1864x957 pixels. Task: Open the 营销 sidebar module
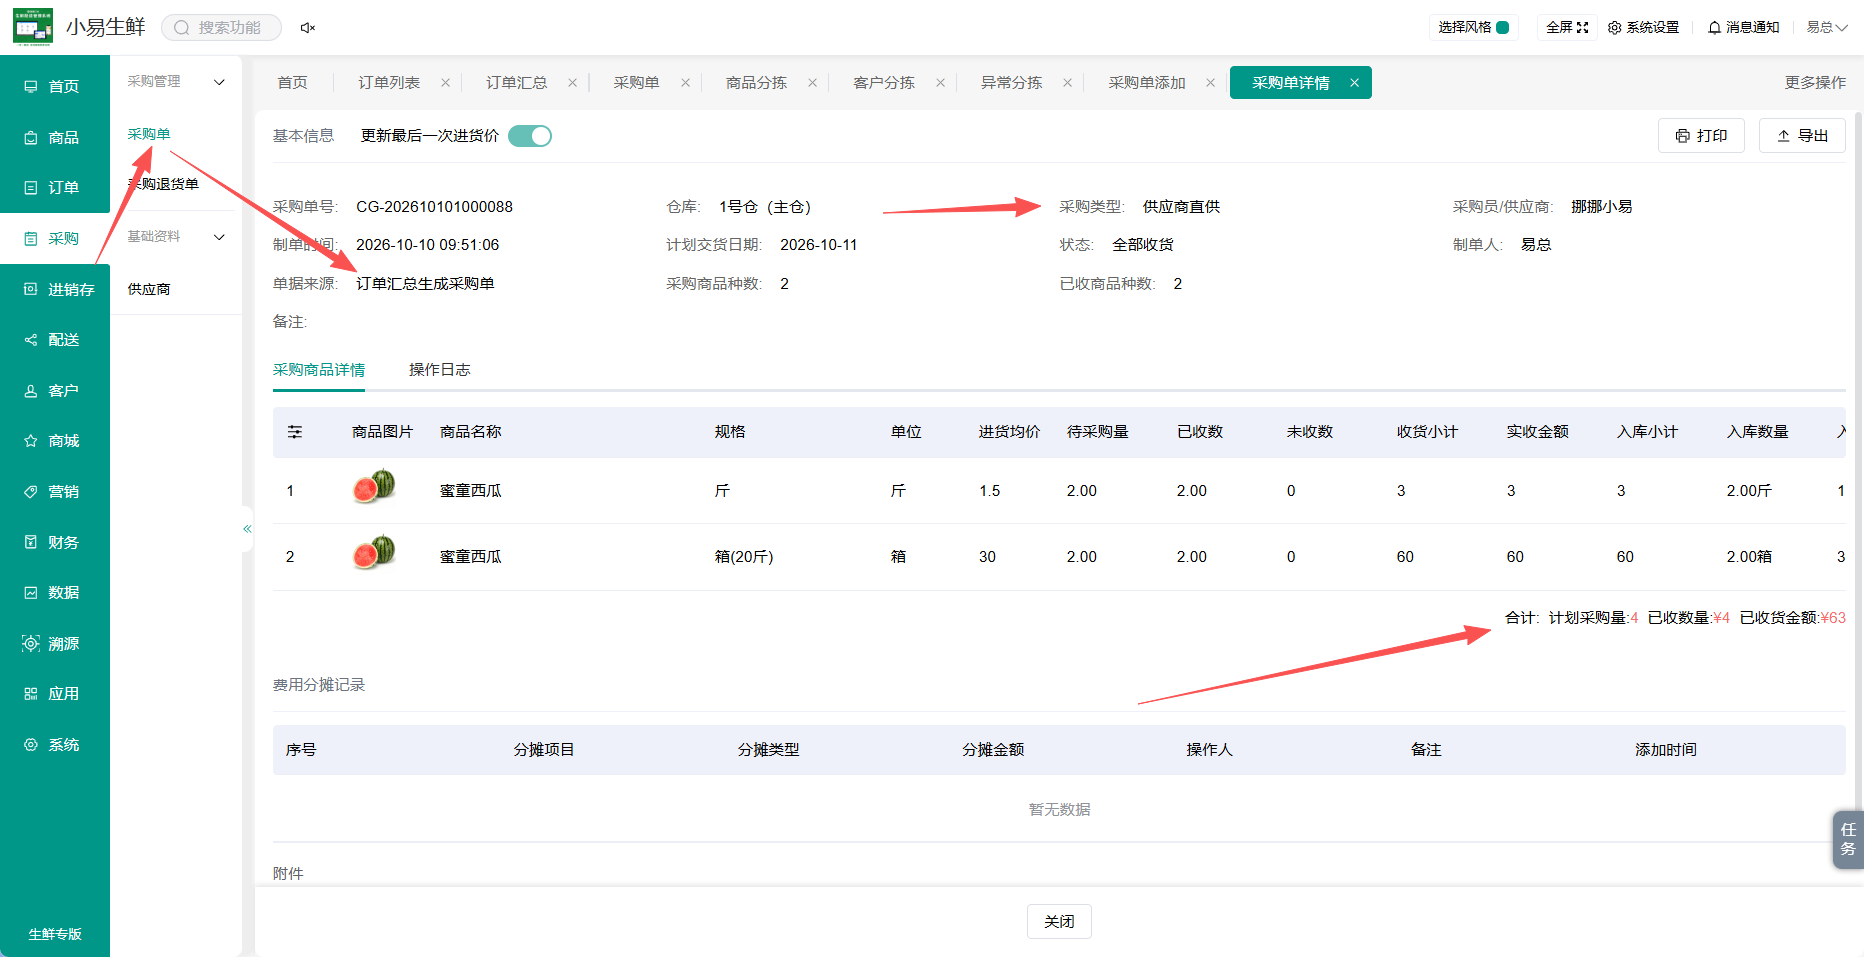point(54,491)
